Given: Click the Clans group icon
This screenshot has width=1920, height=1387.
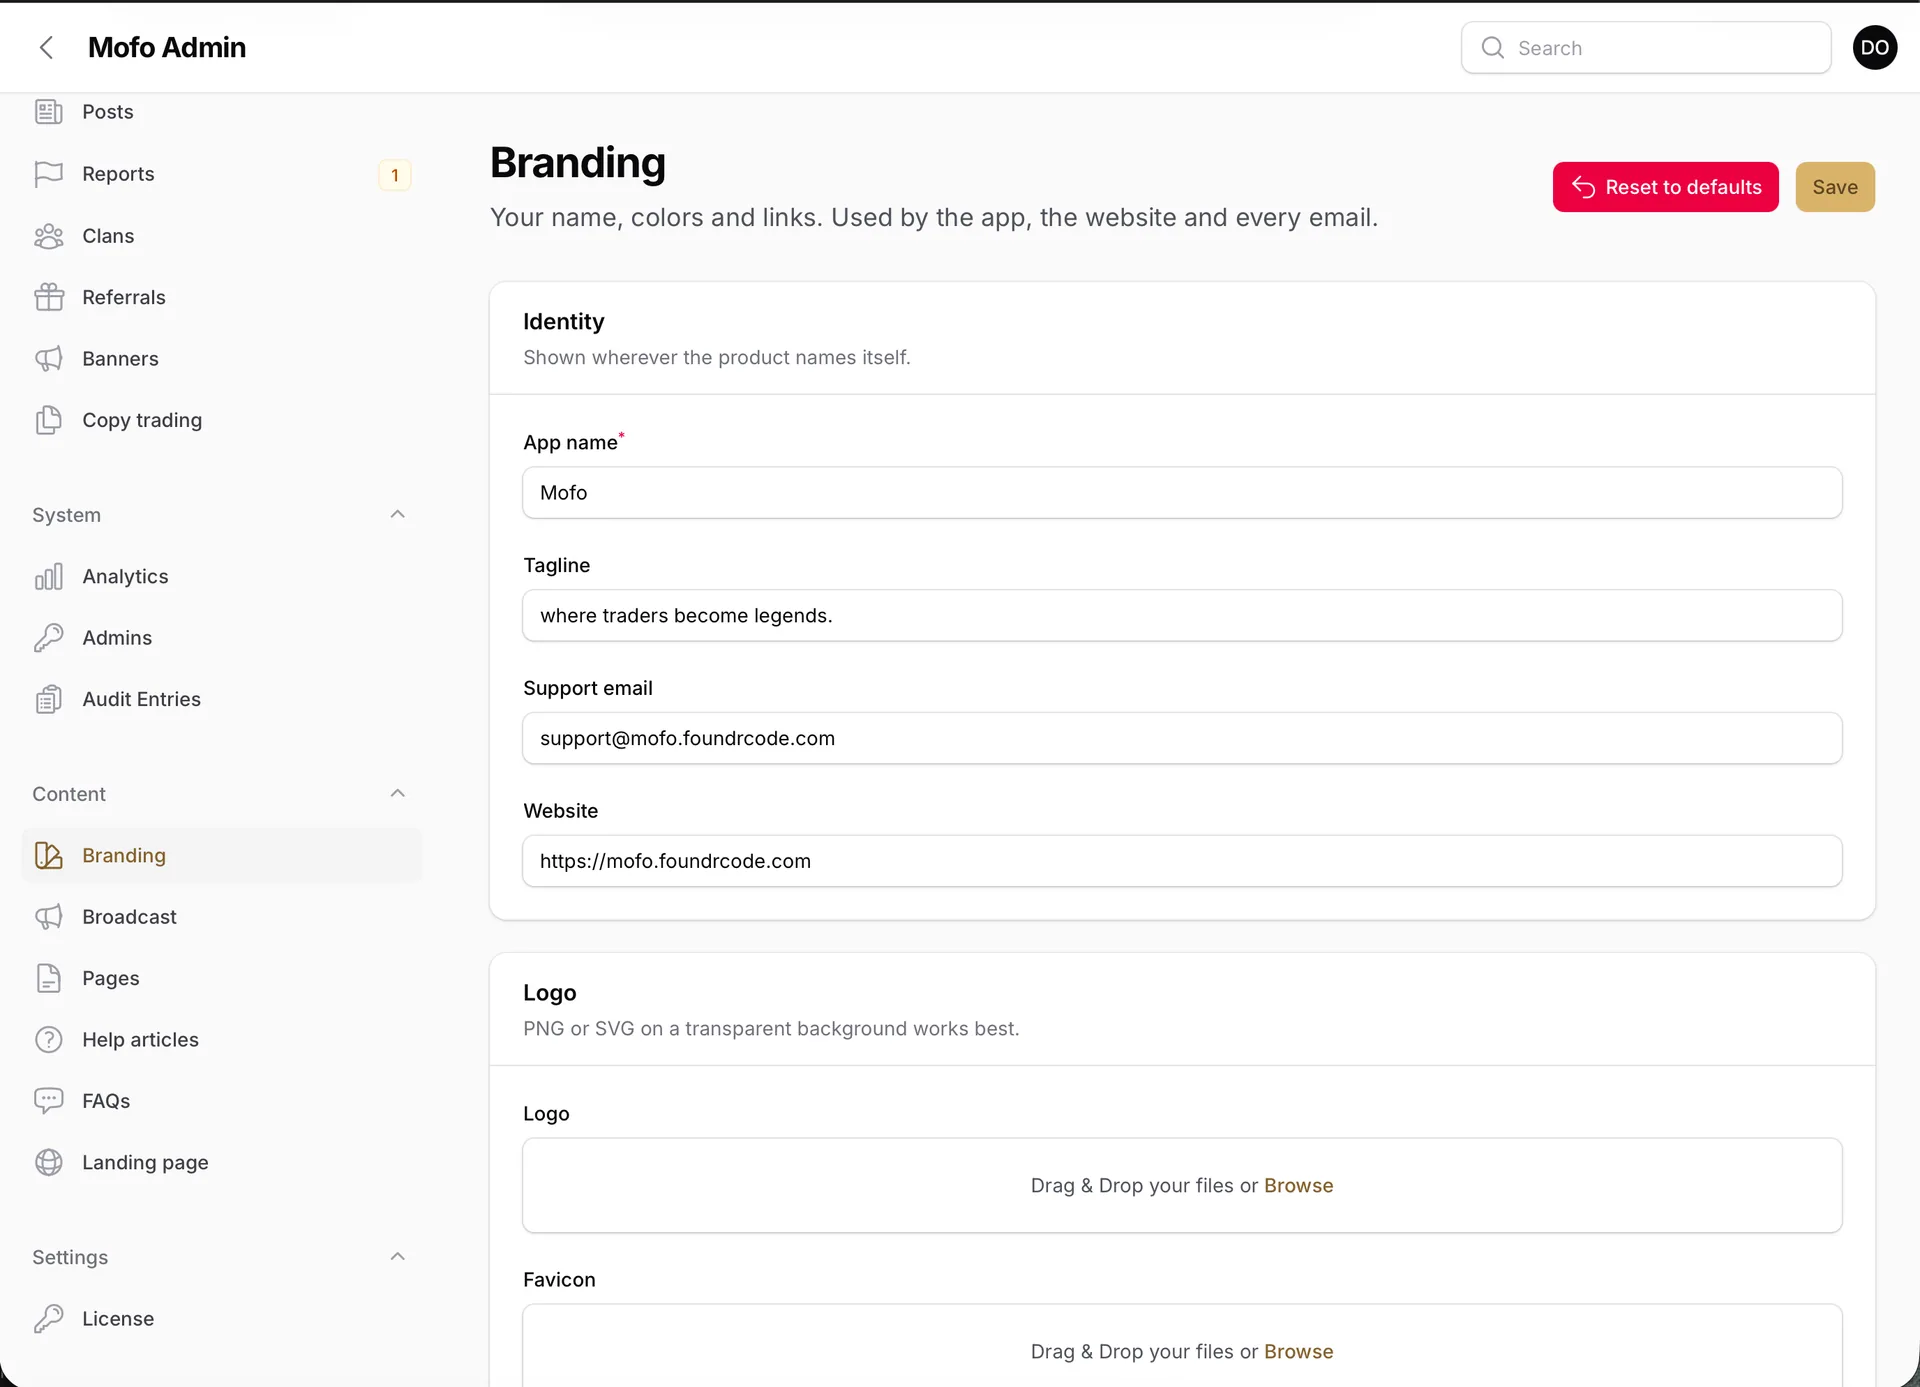Looking at the screenshot, I should tap(48, 236).
